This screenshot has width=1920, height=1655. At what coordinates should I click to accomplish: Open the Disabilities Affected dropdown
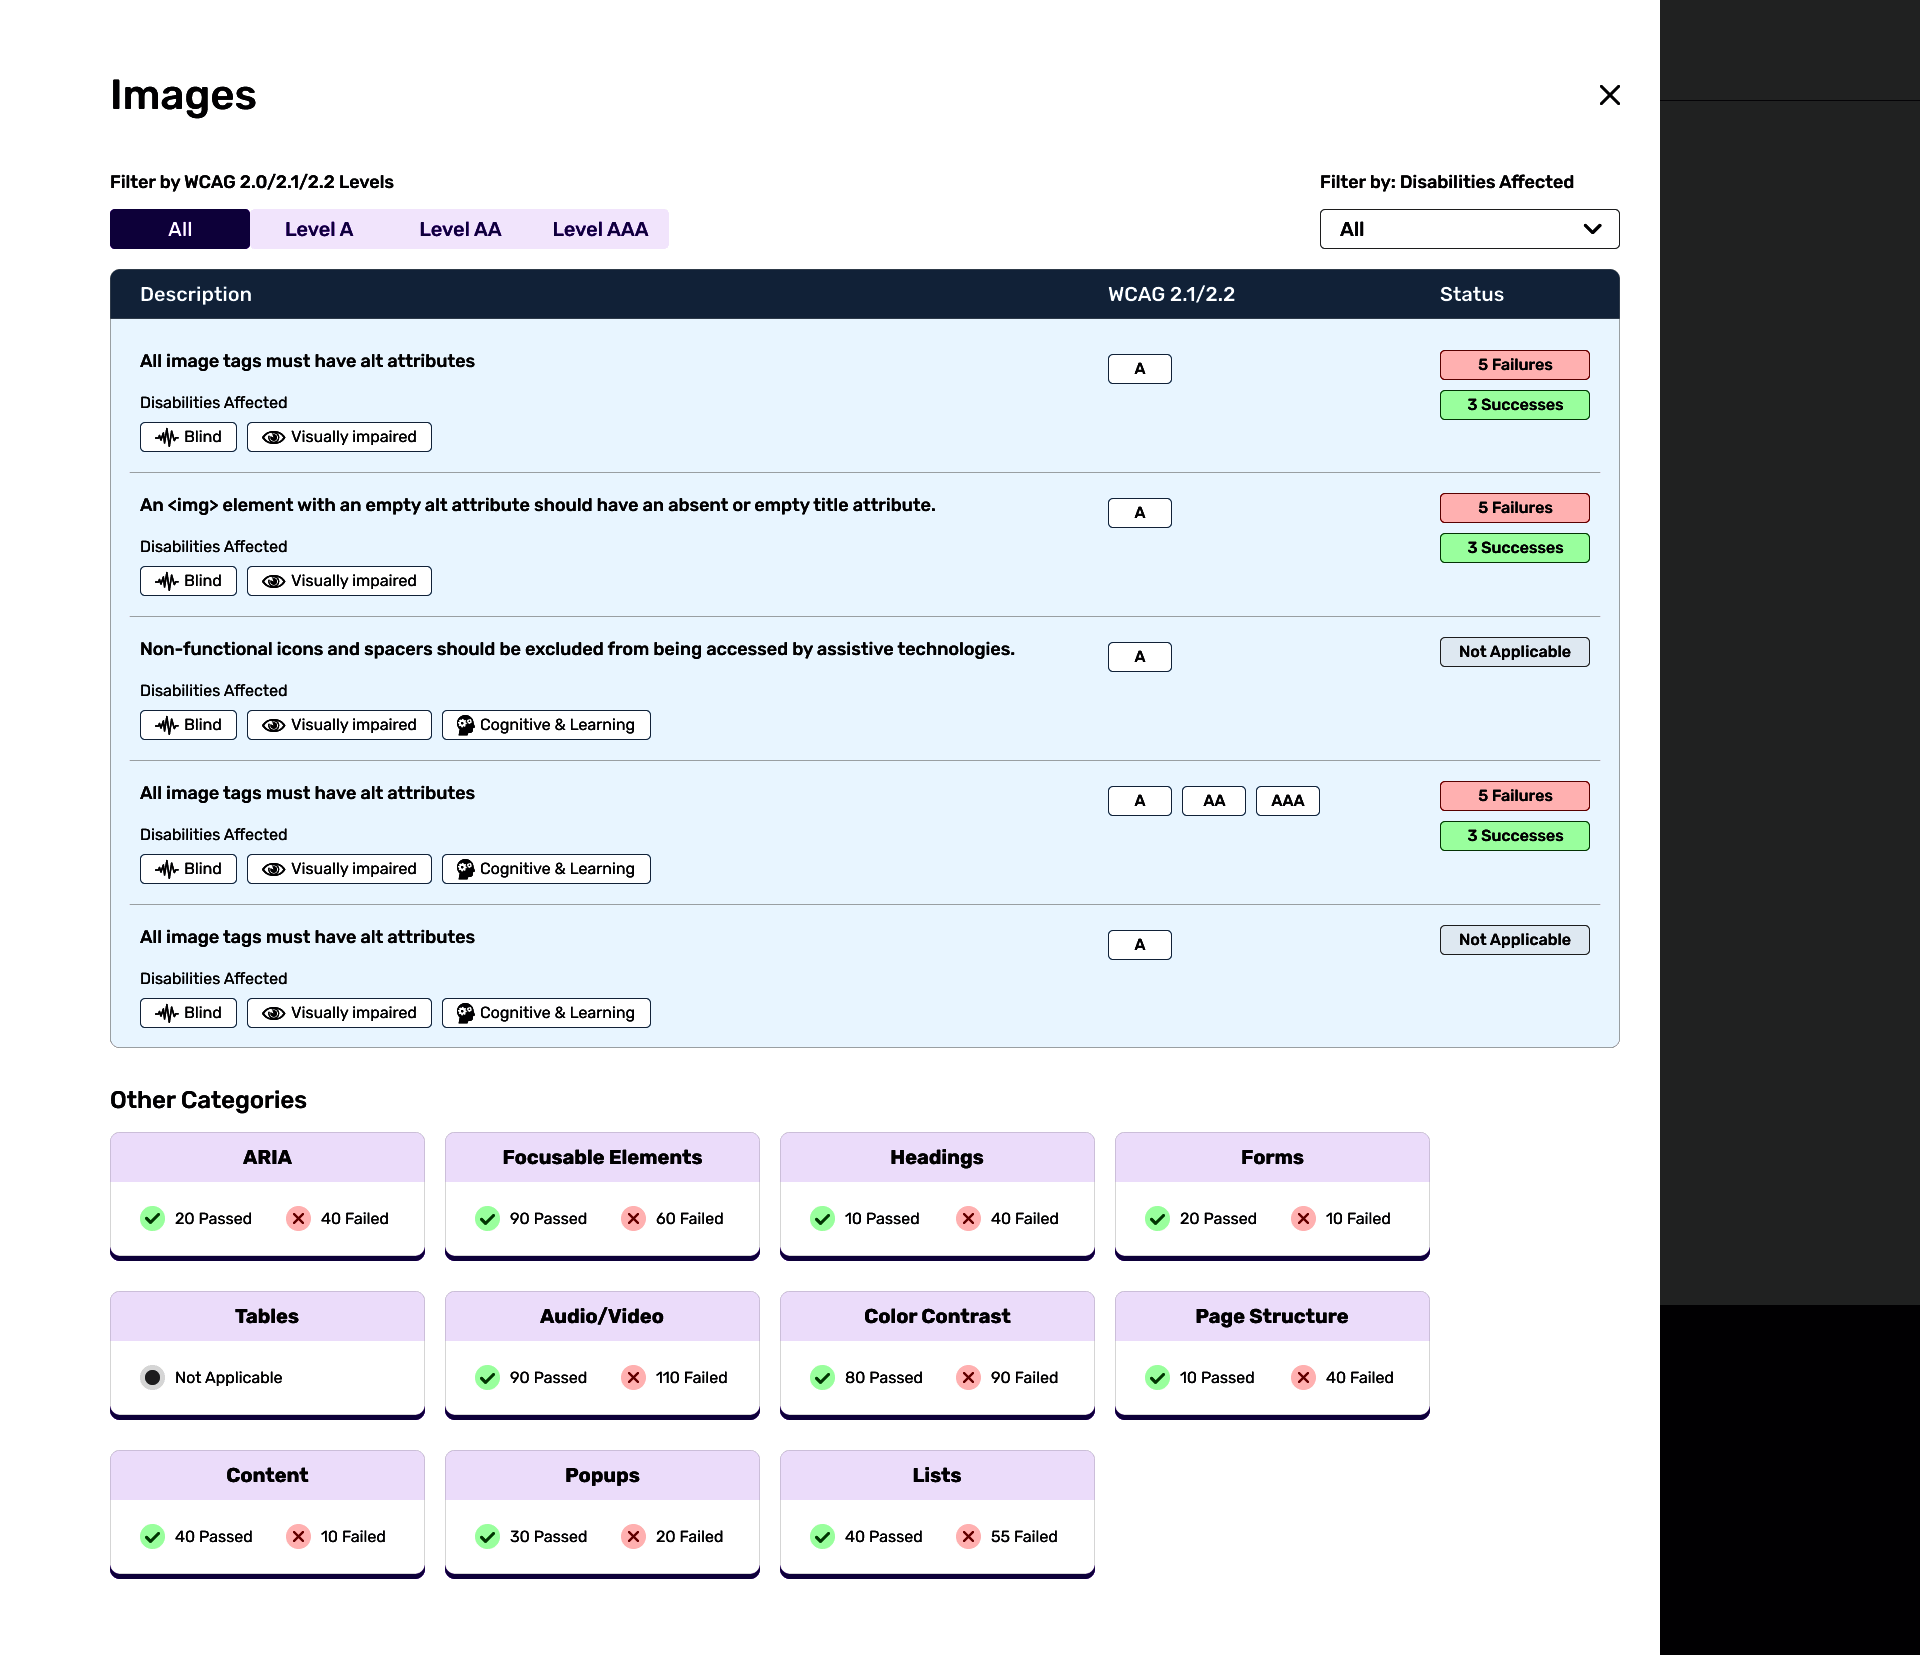tap(1468, 229)
